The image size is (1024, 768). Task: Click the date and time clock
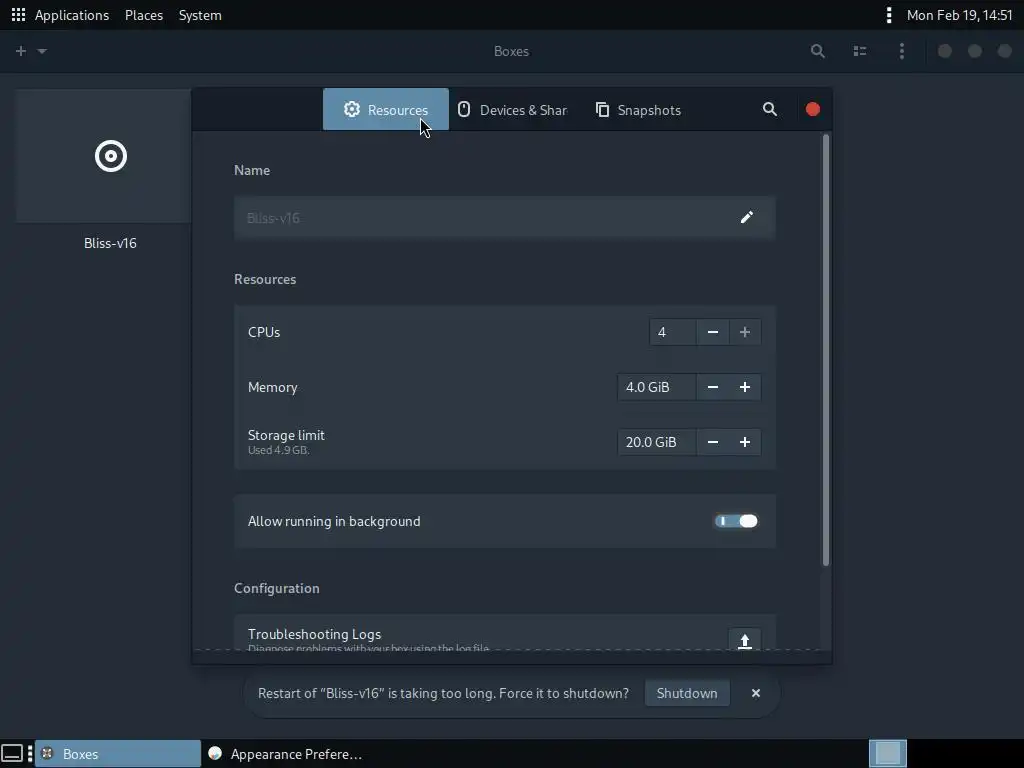[x=959, y=15]
